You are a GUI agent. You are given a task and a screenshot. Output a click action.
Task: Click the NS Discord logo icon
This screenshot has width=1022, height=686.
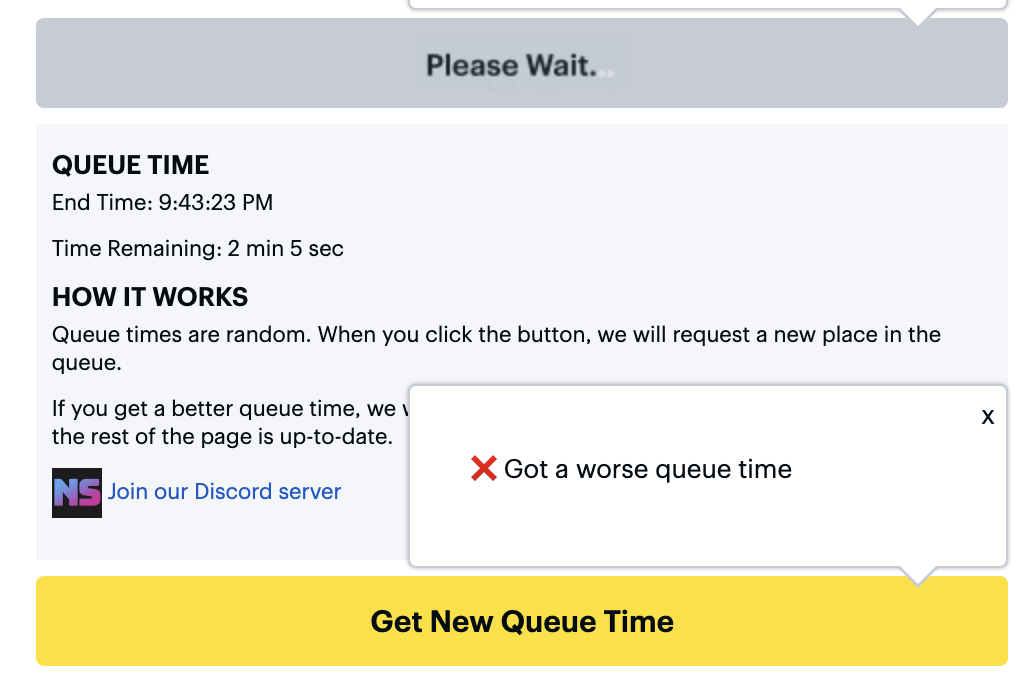pos(77,492)
